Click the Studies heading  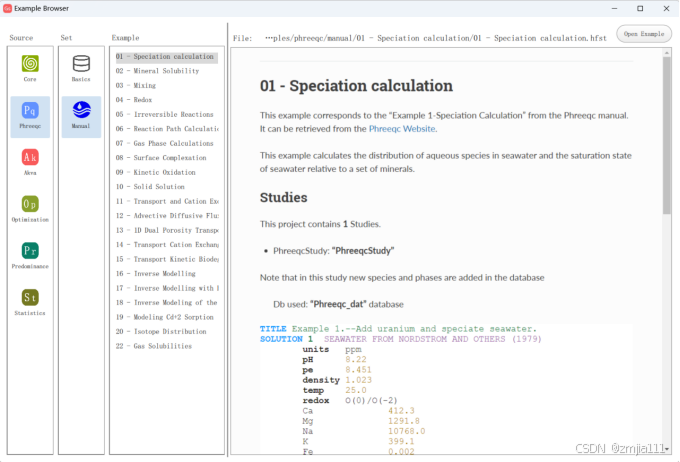pyautogui.click(x=284, y=197)
